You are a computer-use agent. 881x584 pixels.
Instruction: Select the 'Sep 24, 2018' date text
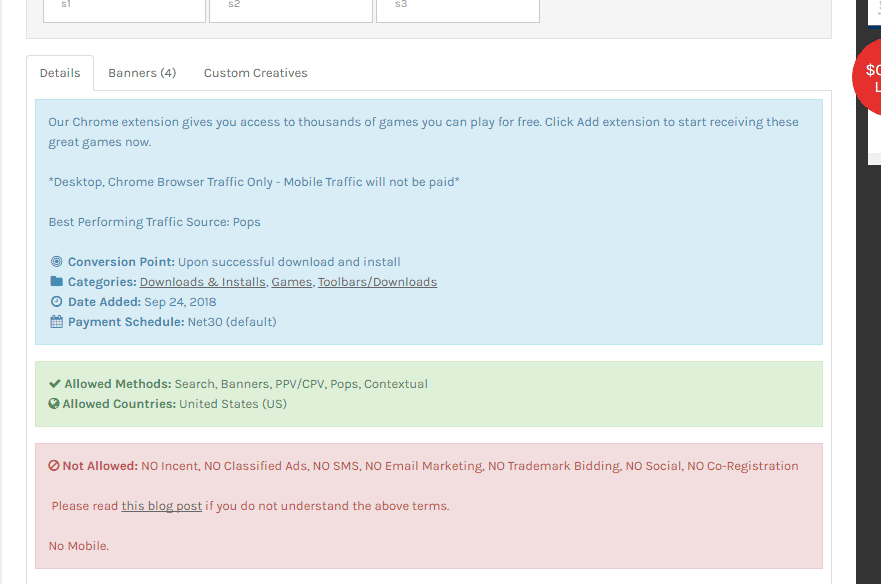(180, 302)
